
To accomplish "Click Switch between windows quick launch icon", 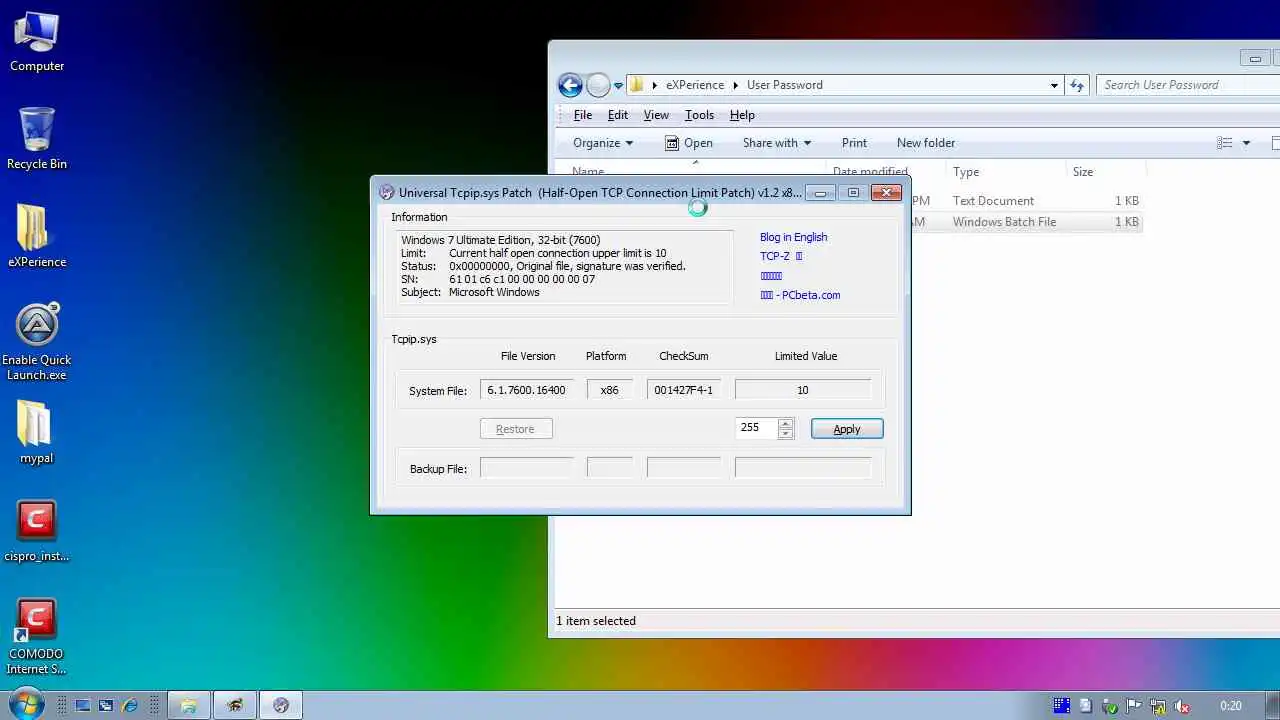I will click(106, 705).
